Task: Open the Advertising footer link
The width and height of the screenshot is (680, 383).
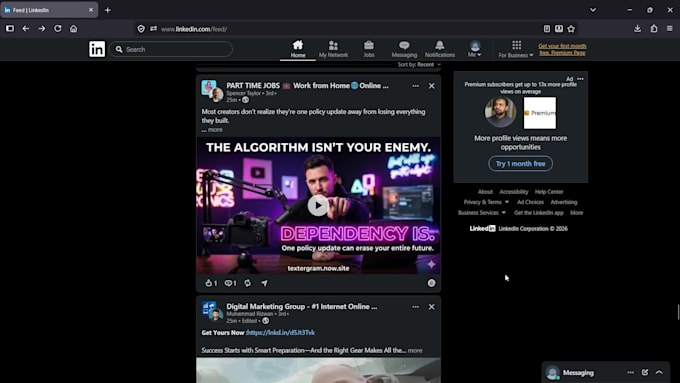Action: click(x=564, y=202)
